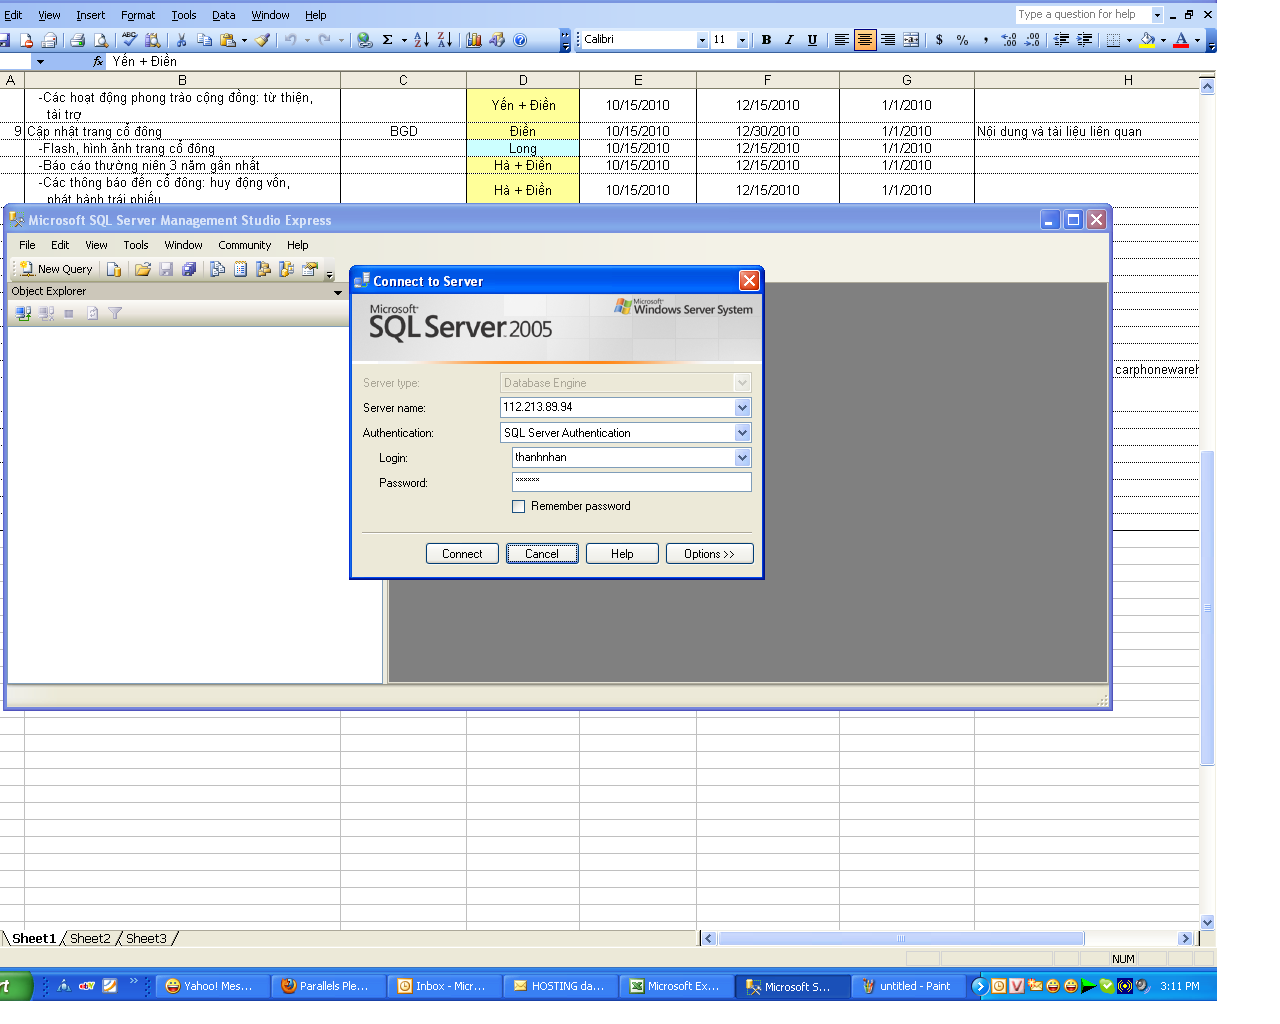
Task: Click Excel Increase Decimal icon
Action: point(1009,40)
